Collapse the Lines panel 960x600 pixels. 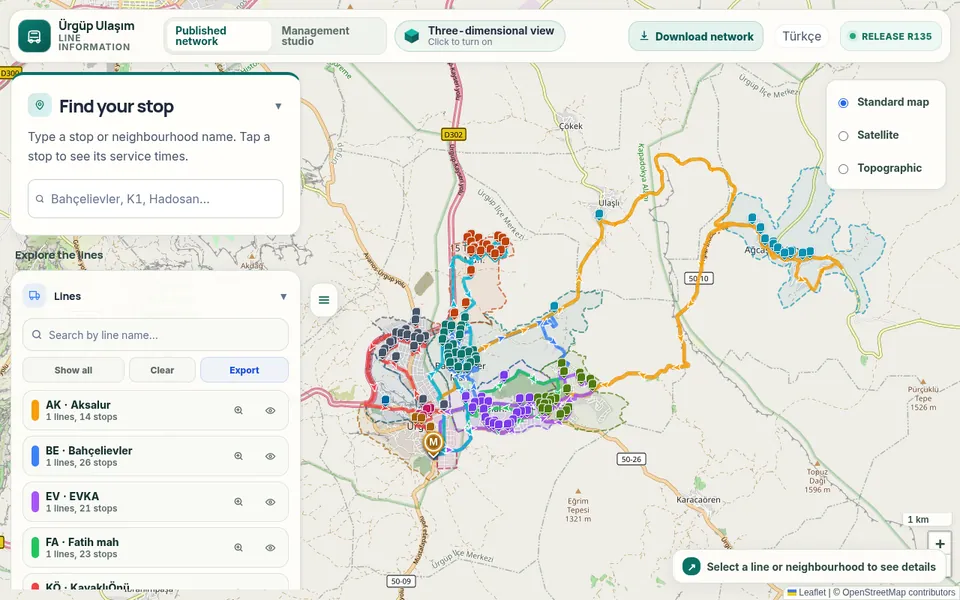283,296
